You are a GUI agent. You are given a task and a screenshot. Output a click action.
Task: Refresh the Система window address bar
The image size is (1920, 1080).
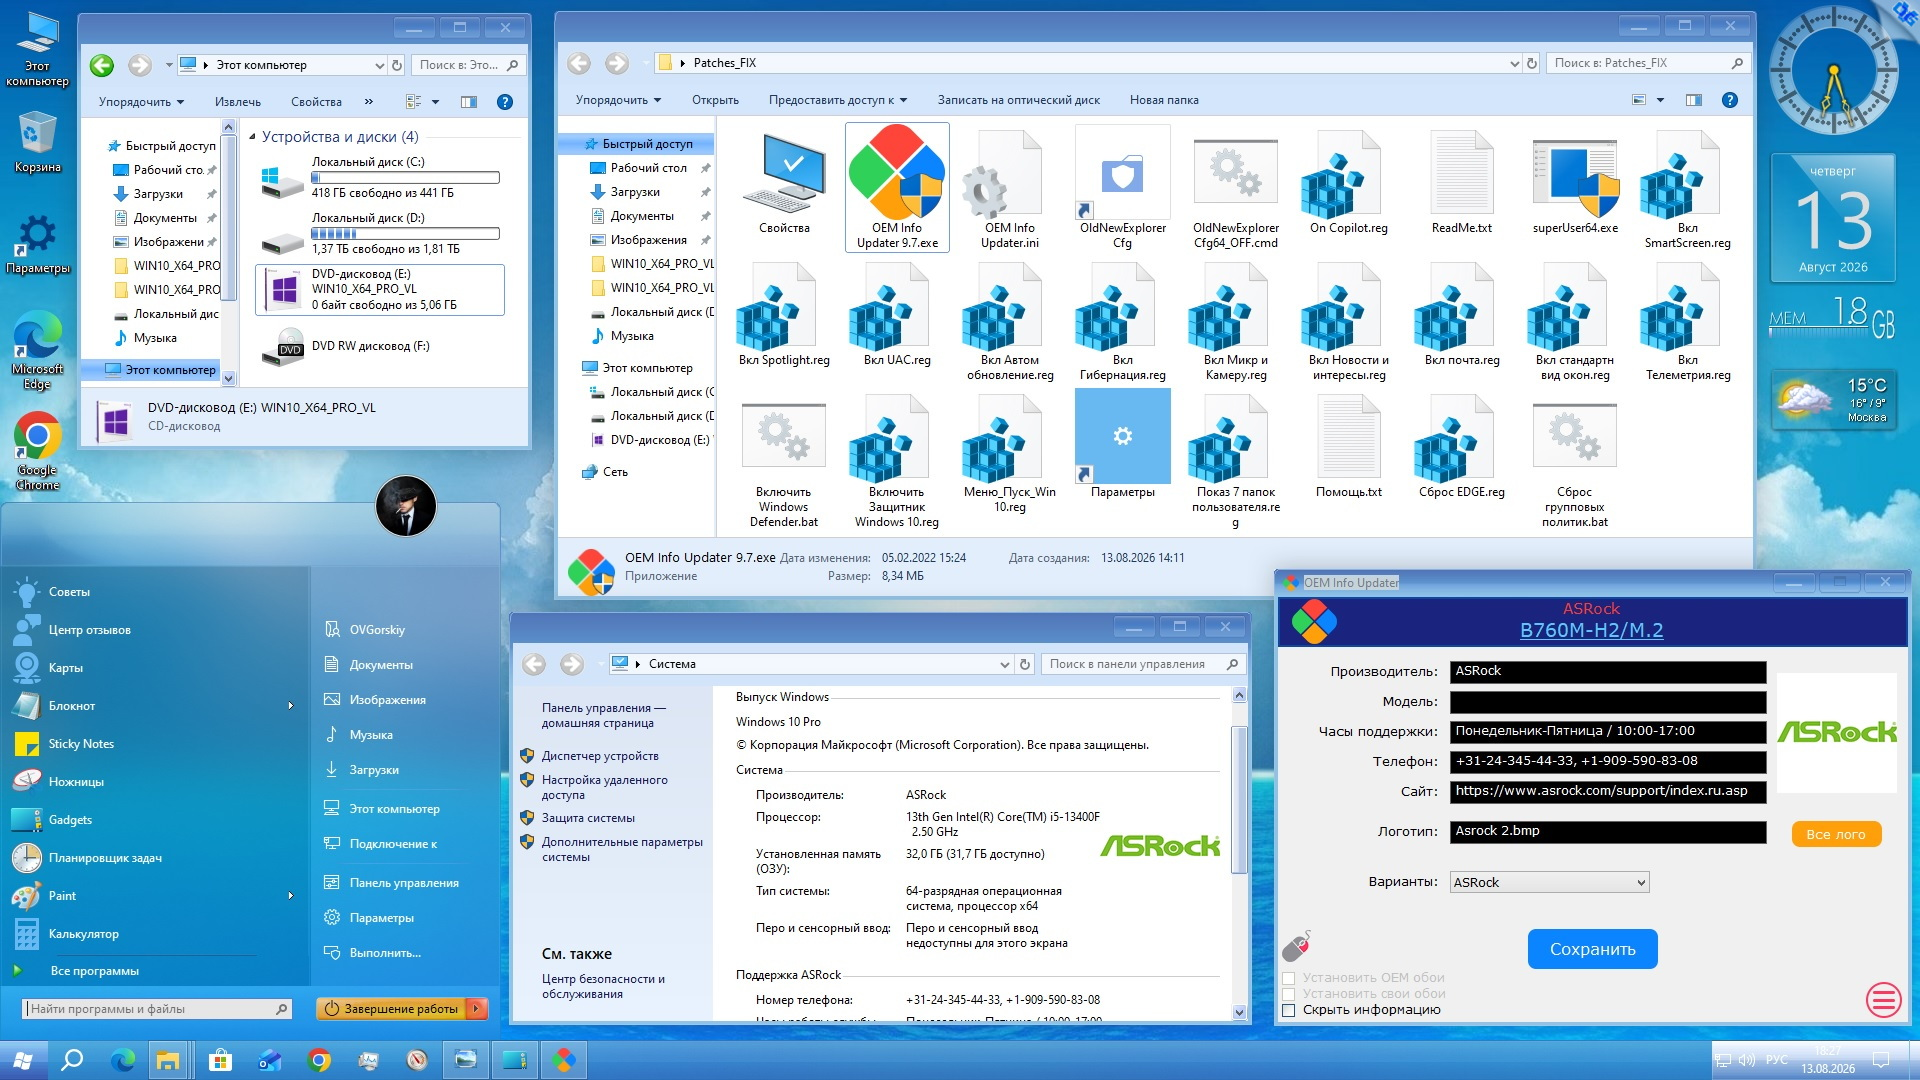point(1025,664)
